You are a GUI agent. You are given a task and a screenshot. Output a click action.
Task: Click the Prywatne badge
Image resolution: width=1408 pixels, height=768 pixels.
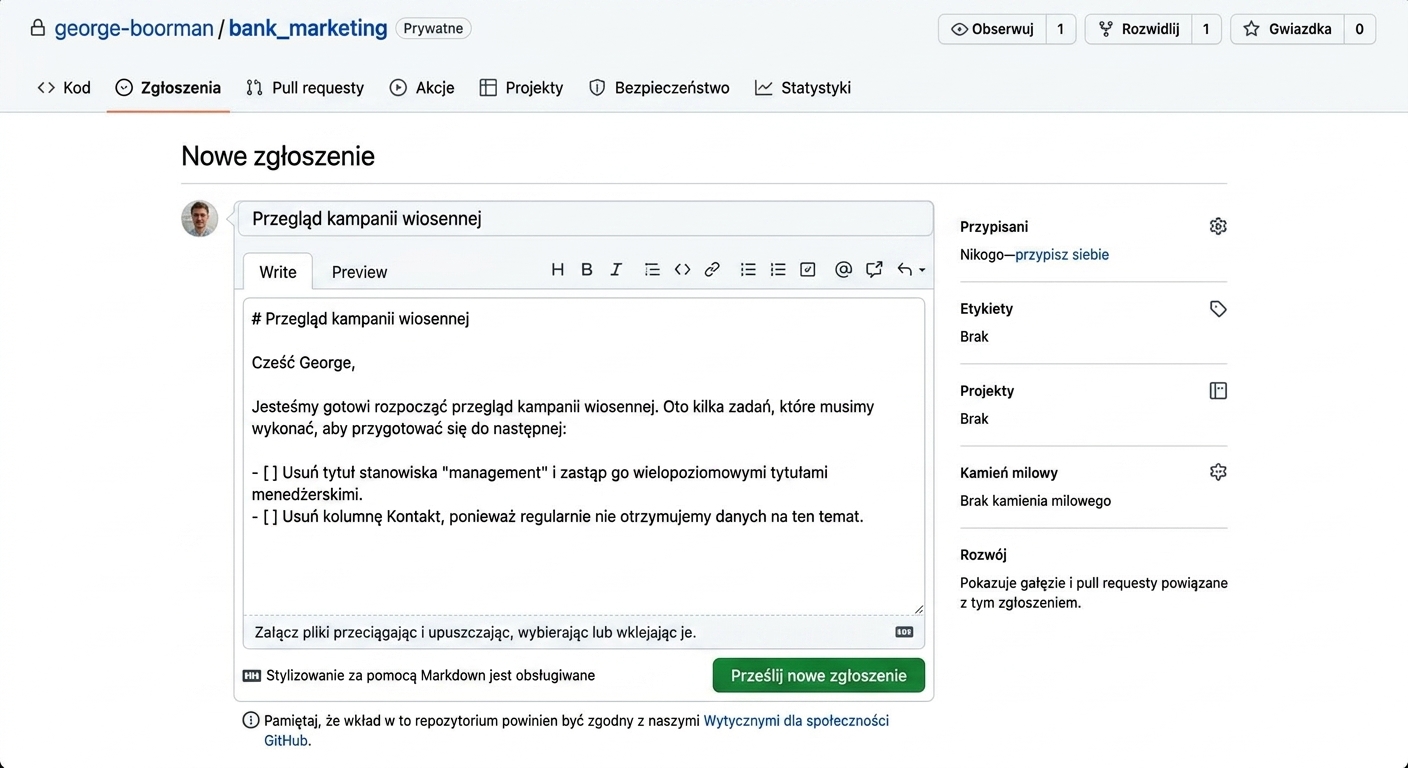[x=434, y=28]
